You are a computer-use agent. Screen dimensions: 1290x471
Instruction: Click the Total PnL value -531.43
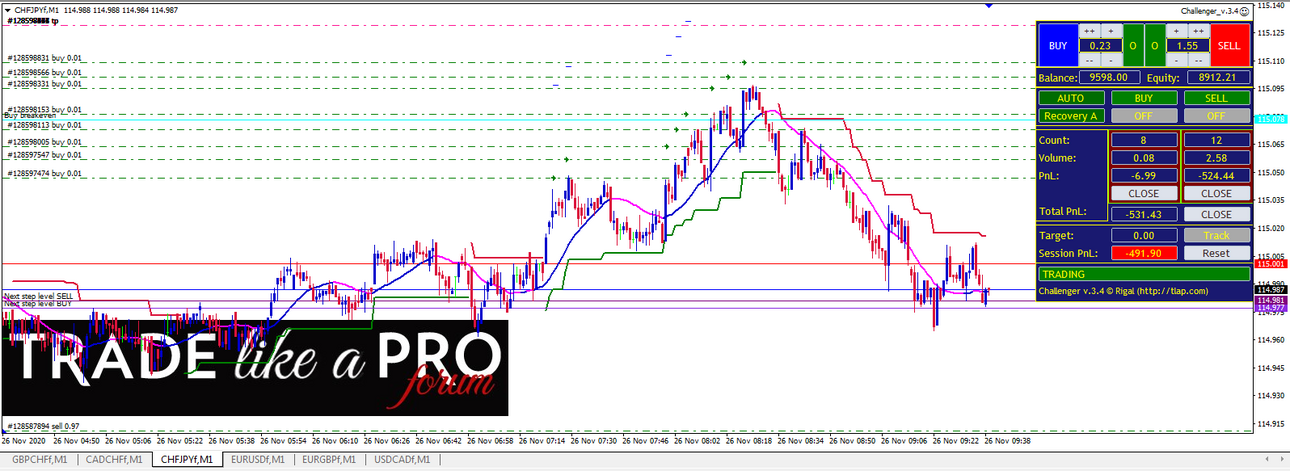(1144, 214)
